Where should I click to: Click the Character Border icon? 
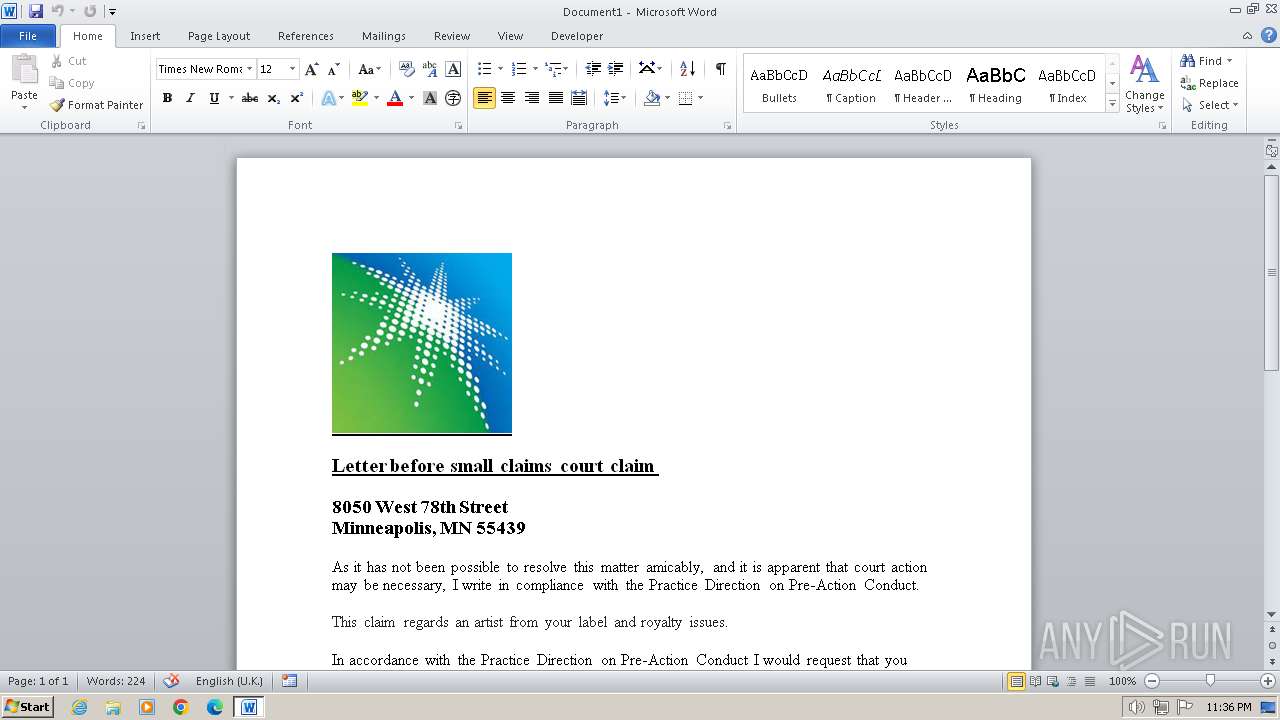point(453,69)
